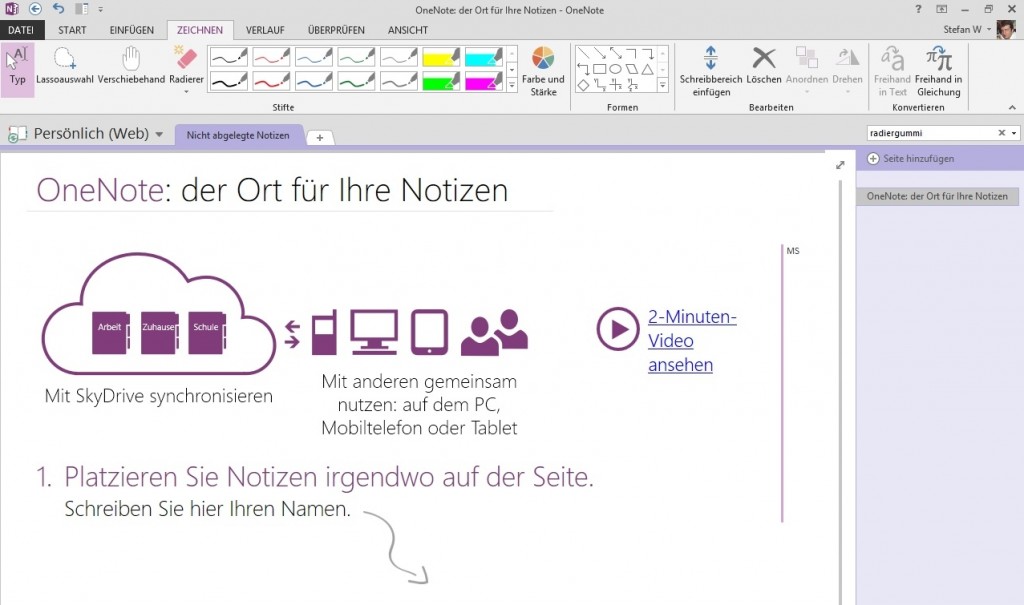
Task: Open the search scope dropdown arrow
Action: pyautogui.click(x=1014, y=133)
